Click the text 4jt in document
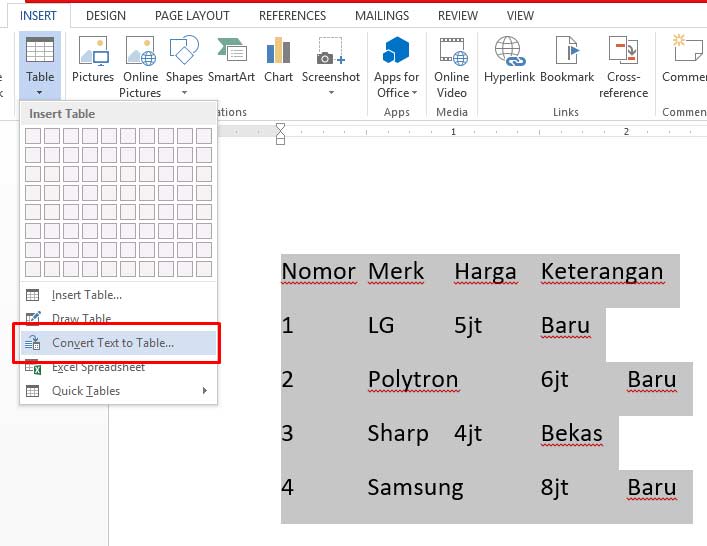The image size is (707, 546). [468, 434]
